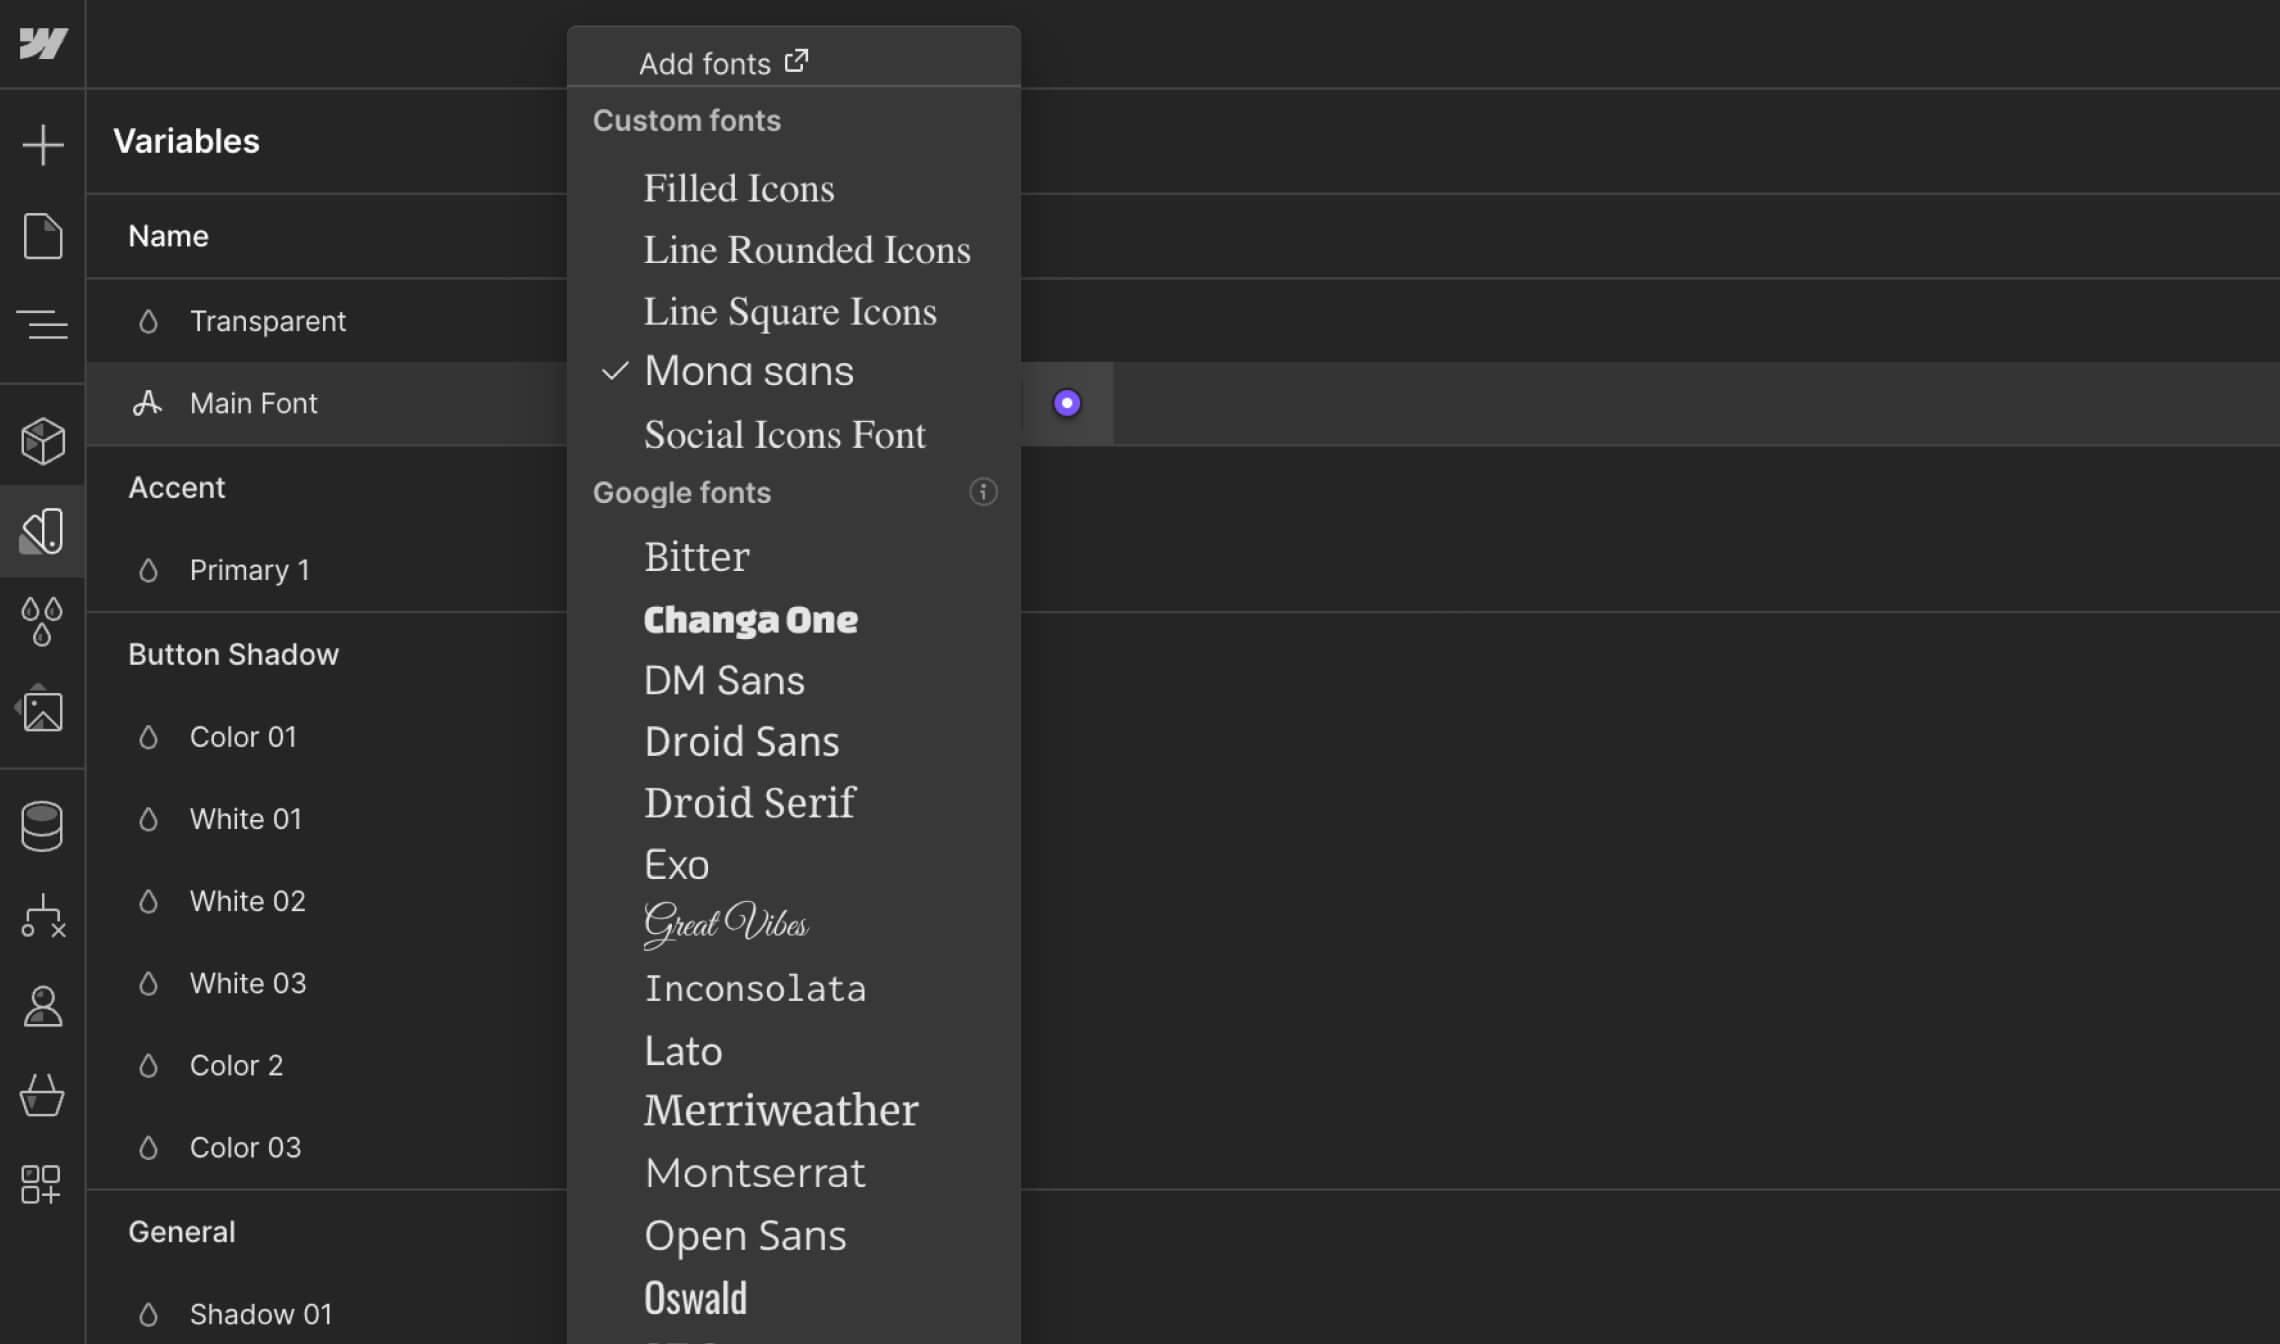Click the droplet icon beside White 03
2280x1344 pixels.
148,983
